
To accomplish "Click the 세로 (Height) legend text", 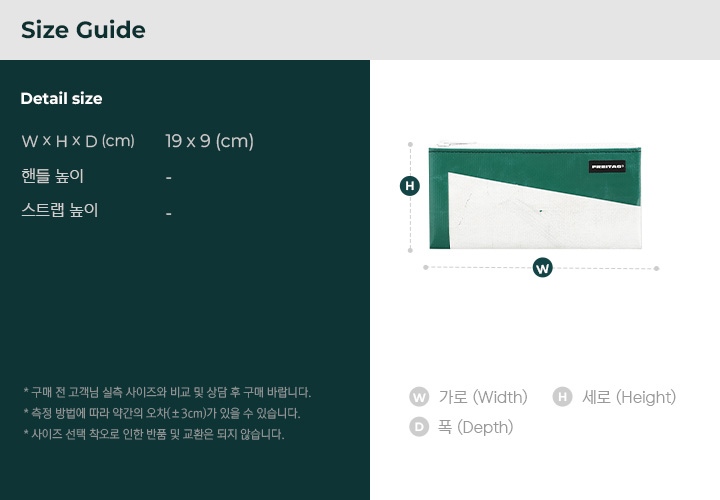I will pos(629,397).
